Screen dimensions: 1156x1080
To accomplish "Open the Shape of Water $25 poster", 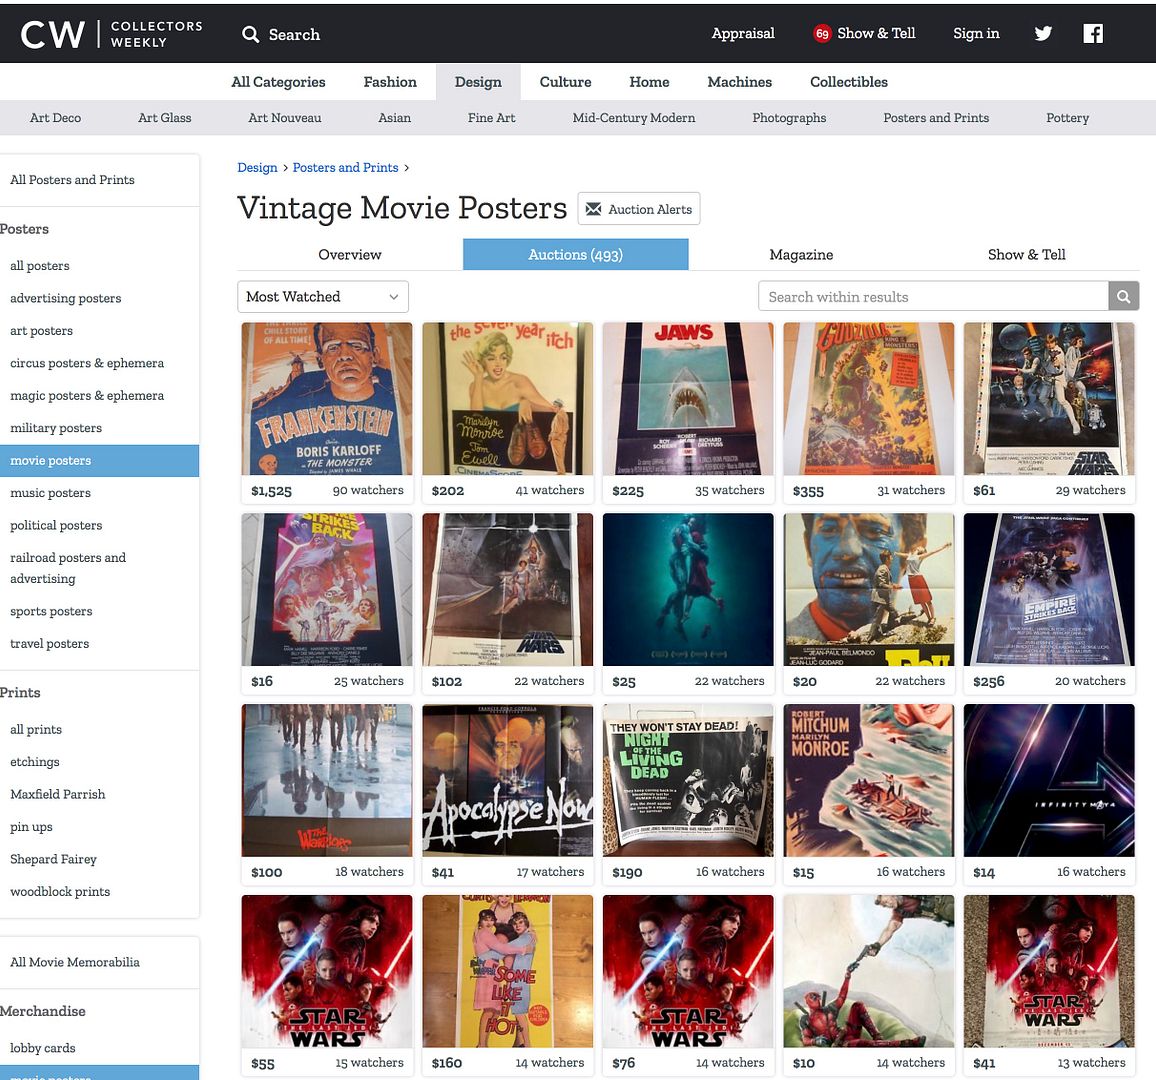I will pos(688,604).
